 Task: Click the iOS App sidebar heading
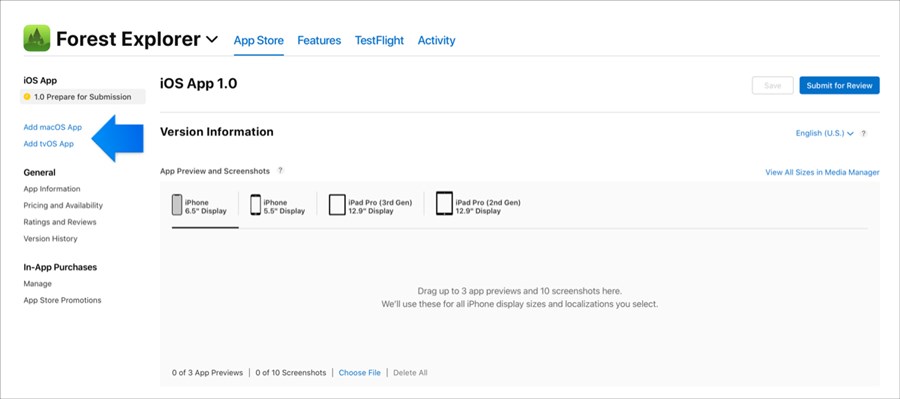click(x=40, y=81)
